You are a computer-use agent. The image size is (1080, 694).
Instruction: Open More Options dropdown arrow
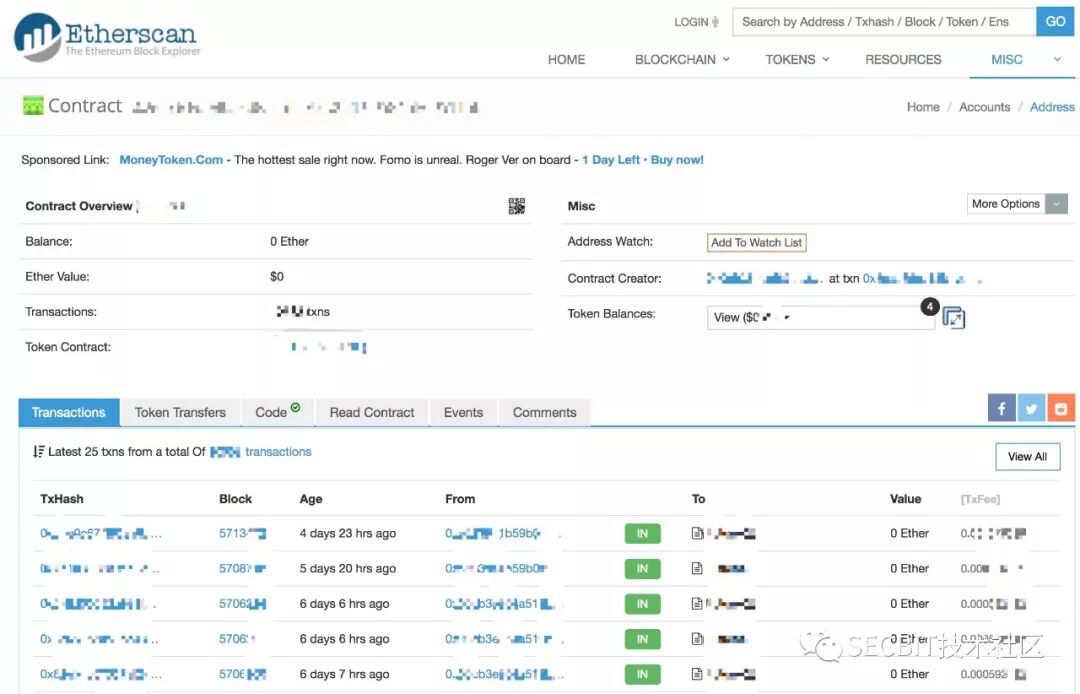pyautogui.click(x=1057, y=204)
